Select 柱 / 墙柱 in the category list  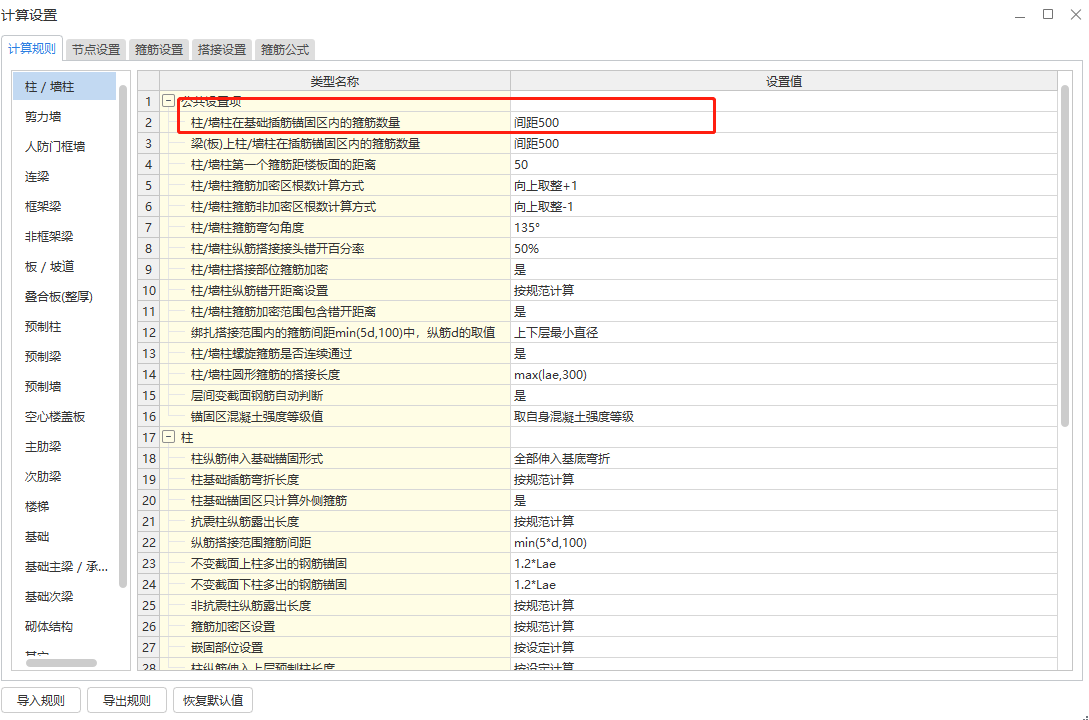tap(65, 87)
